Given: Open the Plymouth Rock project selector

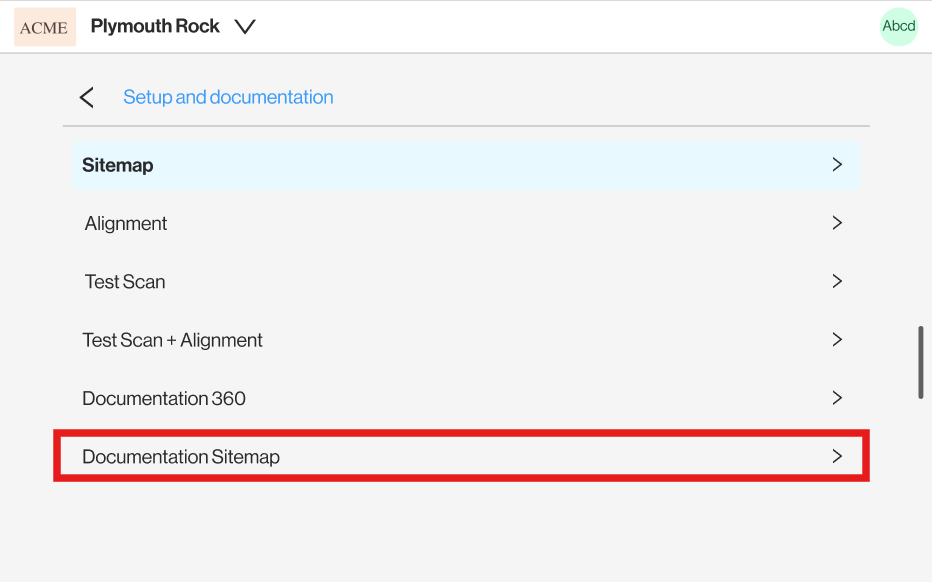Looking at the screenshot, I should pyautogui.click(x=173, y=27).
